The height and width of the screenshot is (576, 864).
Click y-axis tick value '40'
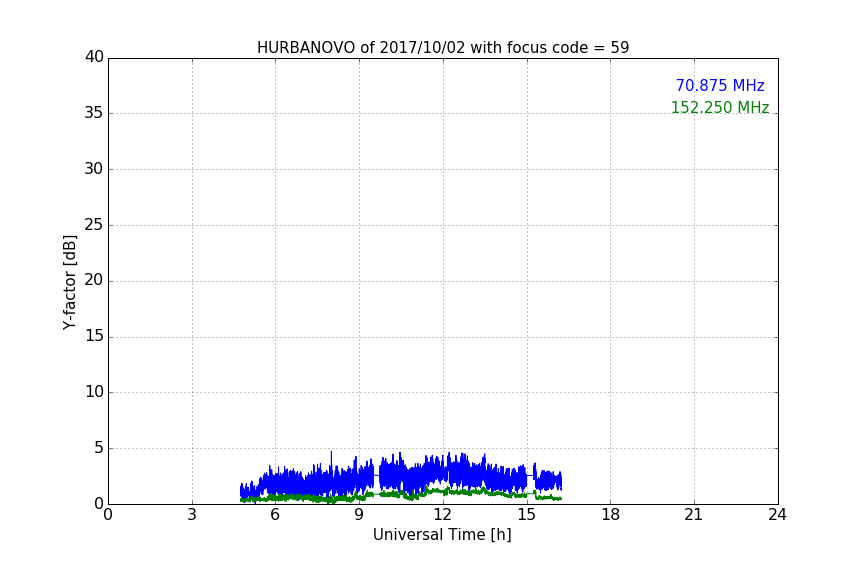94,57
